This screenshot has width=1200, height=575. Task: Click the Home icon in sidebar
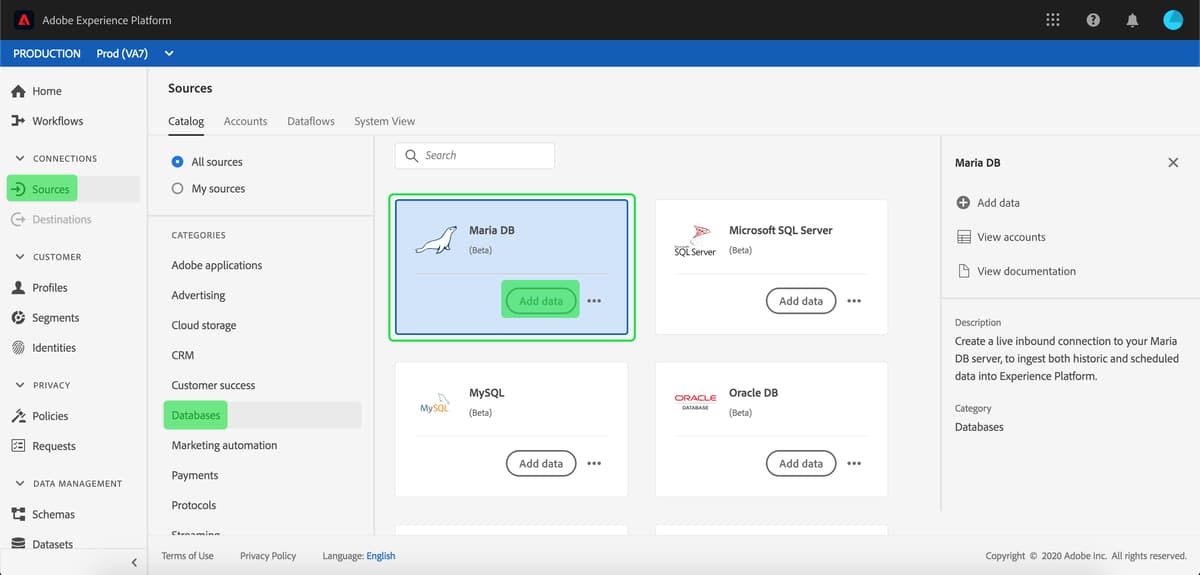pos(18,91)
